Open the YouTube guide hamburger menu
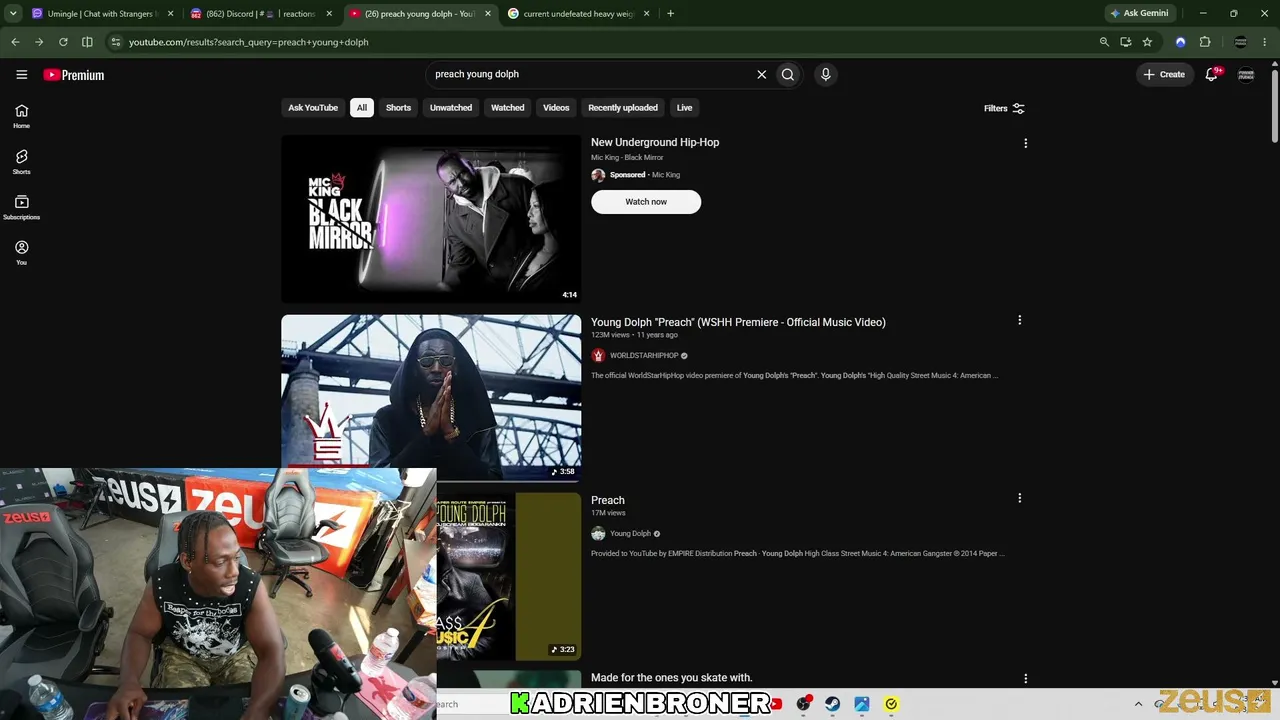This screenshot has height=720, width=1280. tap(21, 74)
